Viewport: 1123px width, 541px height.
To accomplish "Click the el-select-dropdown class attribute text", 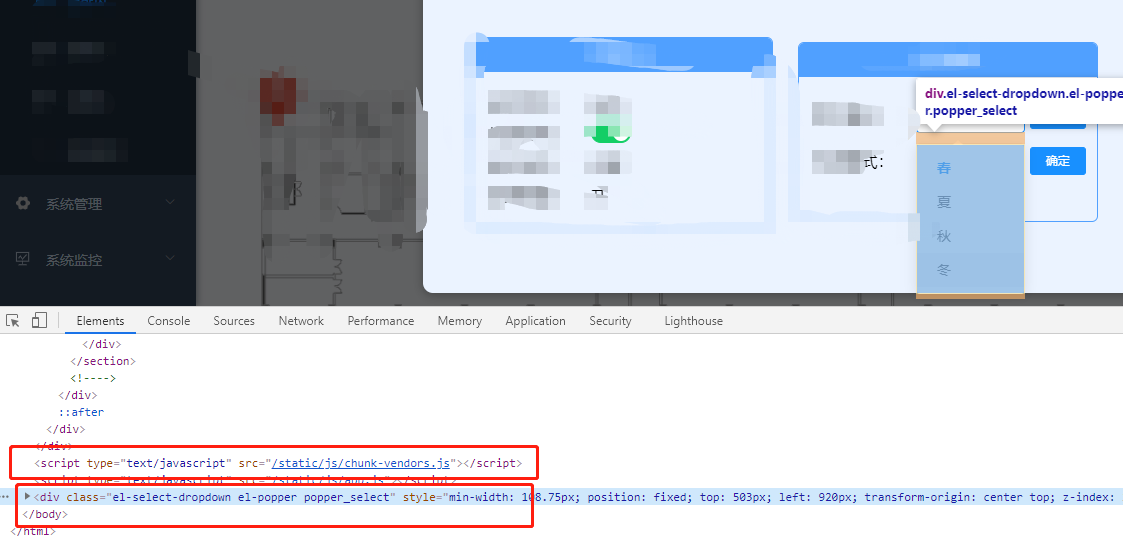I will (251, 497).
